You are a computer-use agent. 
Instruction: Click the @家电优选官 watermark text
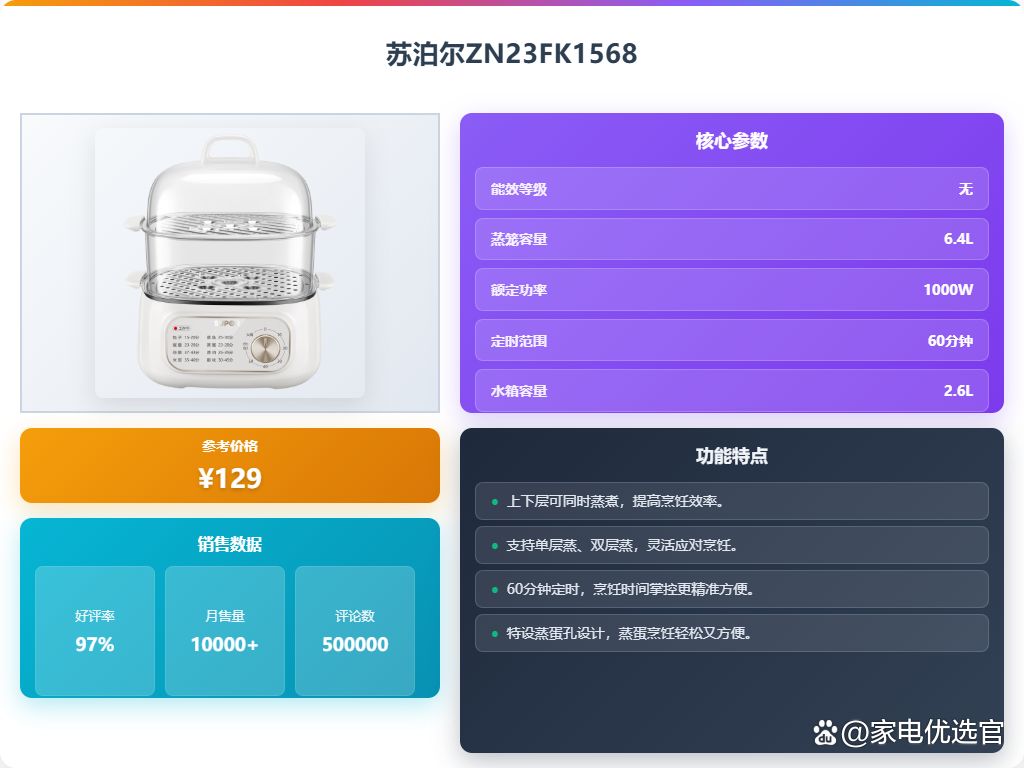(921, 732)
